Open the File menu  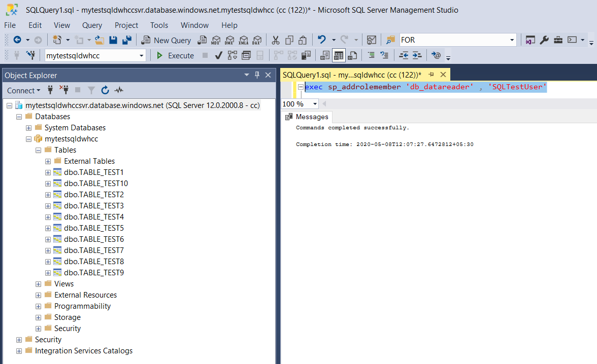(x=10, y=25)
